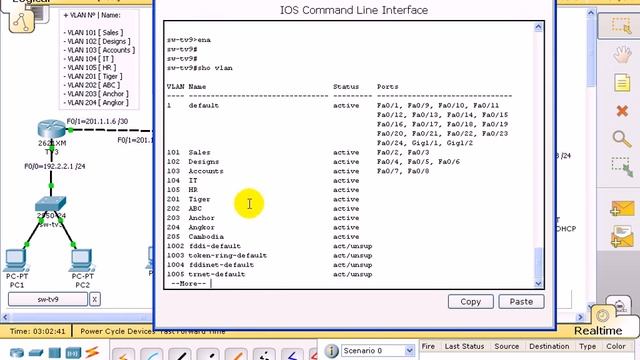Screen dimensions: 640x360
Task: Click the 2950-24 switch device
Action: click(x=51, y=204)
